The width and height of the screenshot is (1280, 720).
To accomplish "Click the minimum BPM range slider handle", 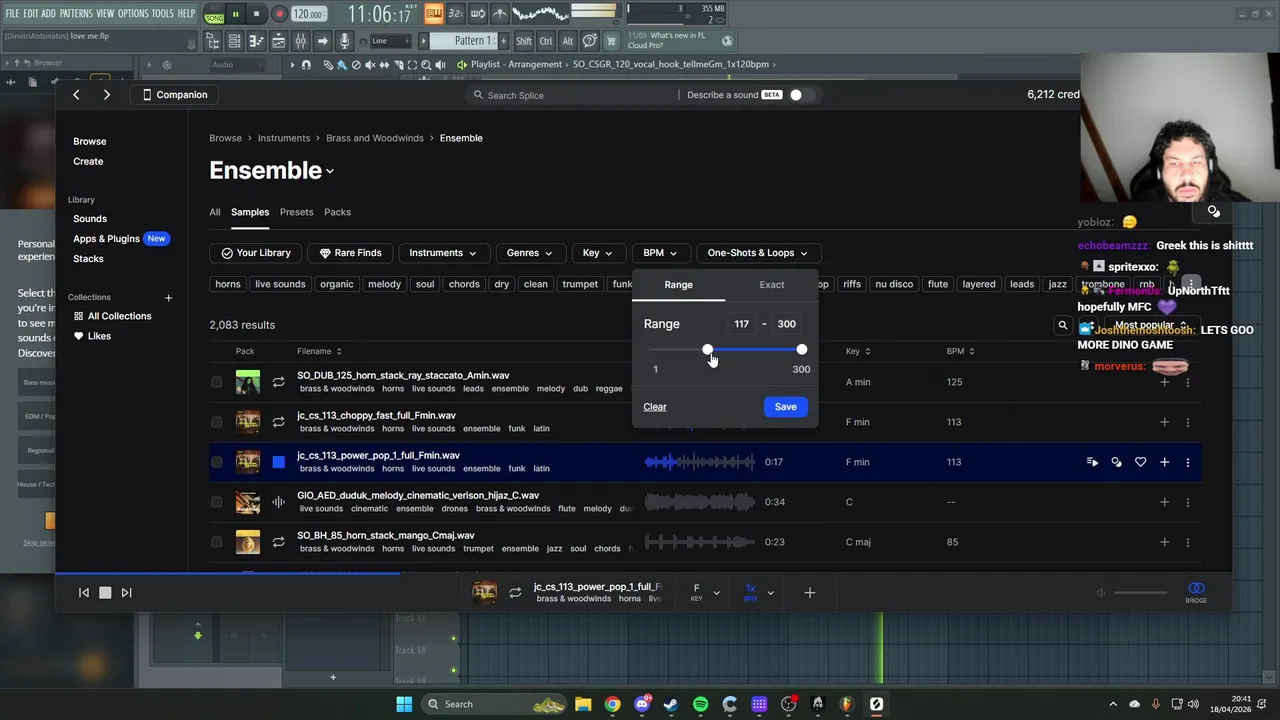I will 708,350.
